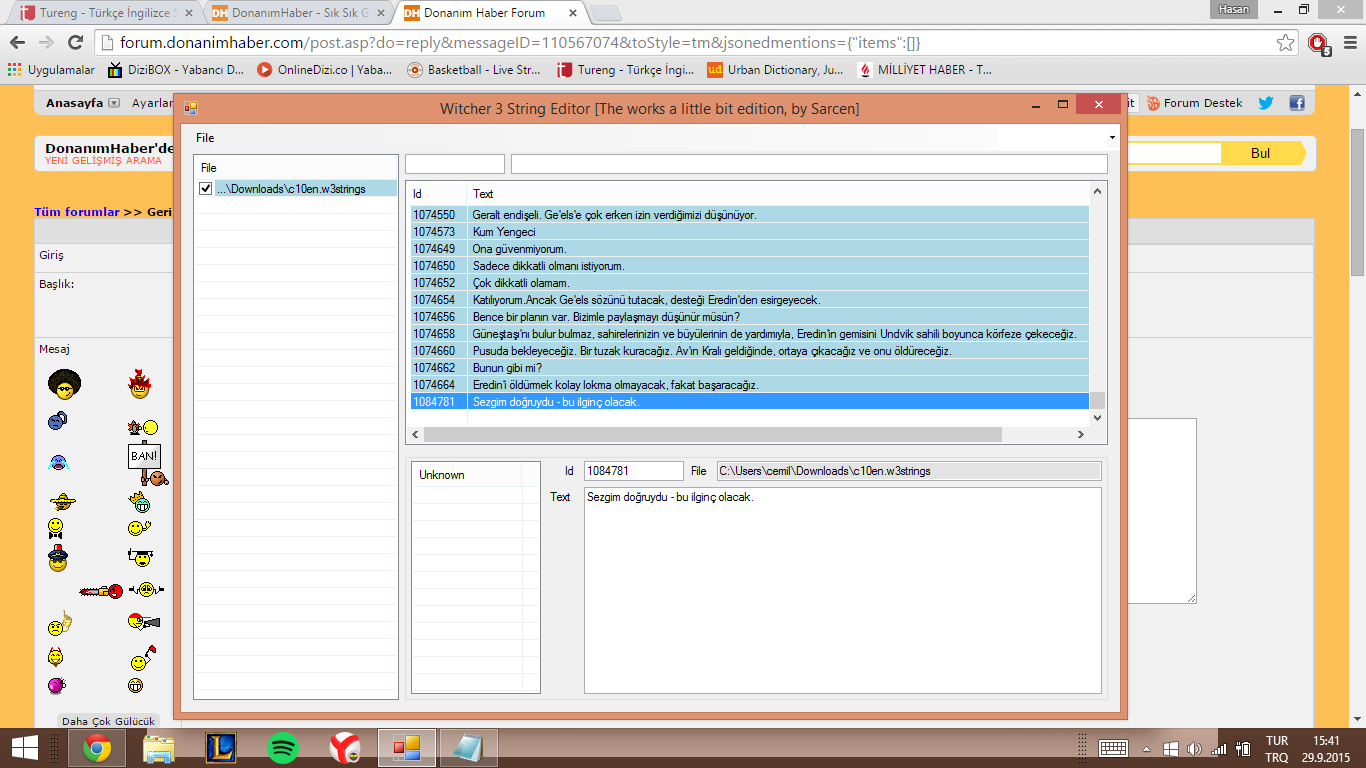Select row 1074550 Geralt endişeli

[x=749, y=215]
